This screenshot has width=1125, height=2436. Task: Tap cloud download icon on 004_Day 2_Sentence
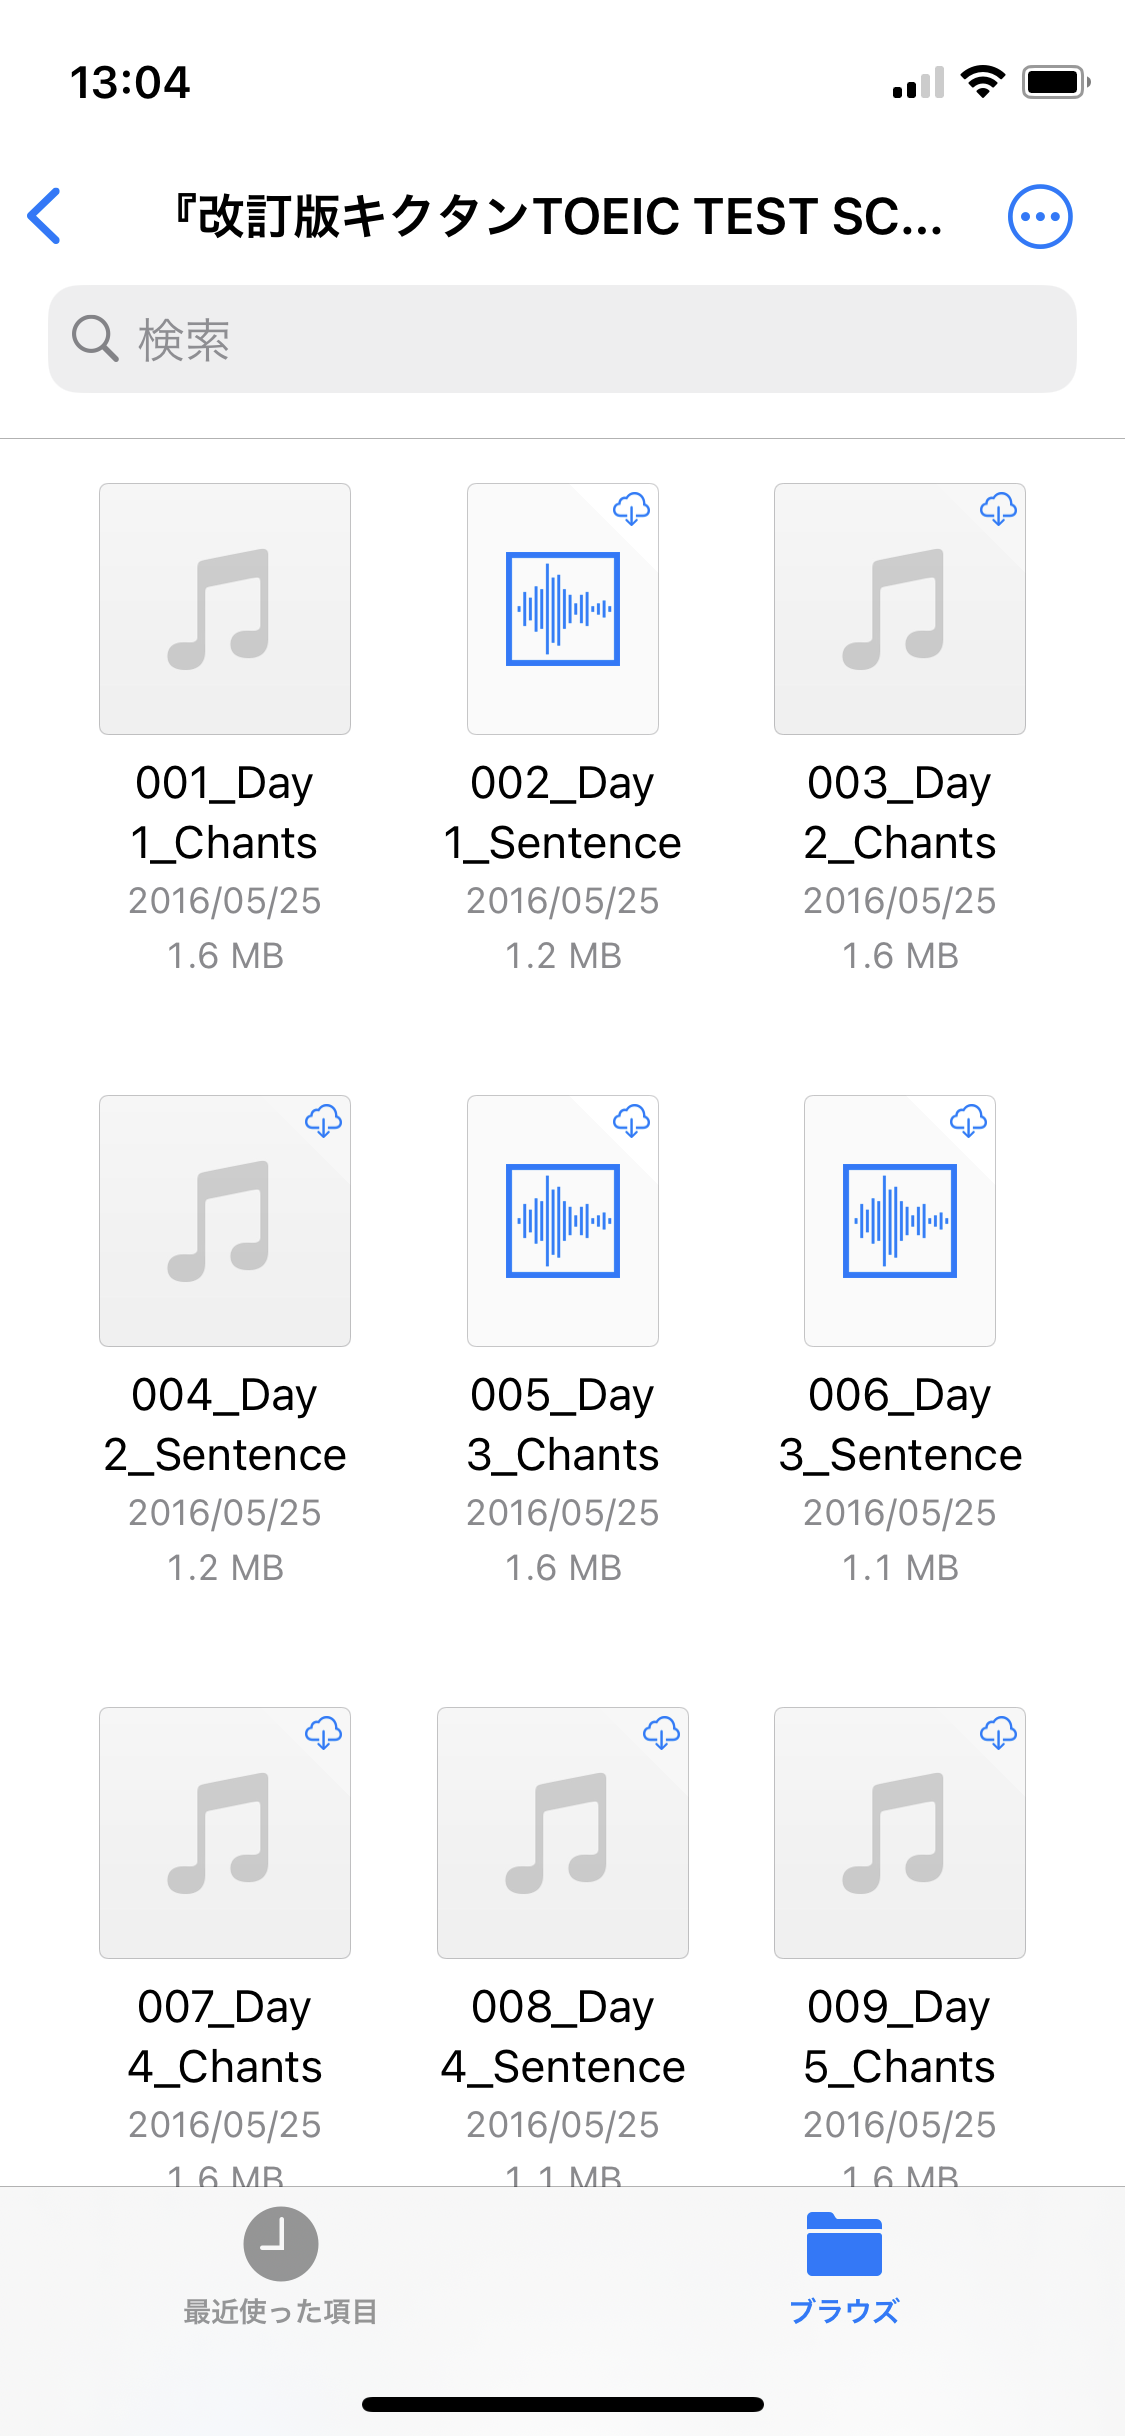point(323,1121)
